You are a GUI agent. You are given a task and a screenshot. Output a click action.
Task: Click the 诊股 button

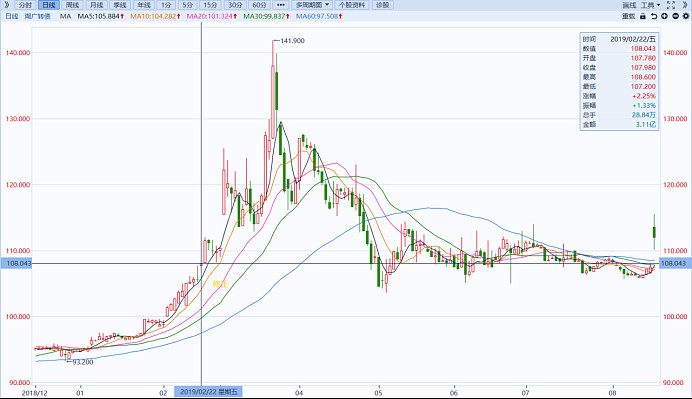[382, 5]
